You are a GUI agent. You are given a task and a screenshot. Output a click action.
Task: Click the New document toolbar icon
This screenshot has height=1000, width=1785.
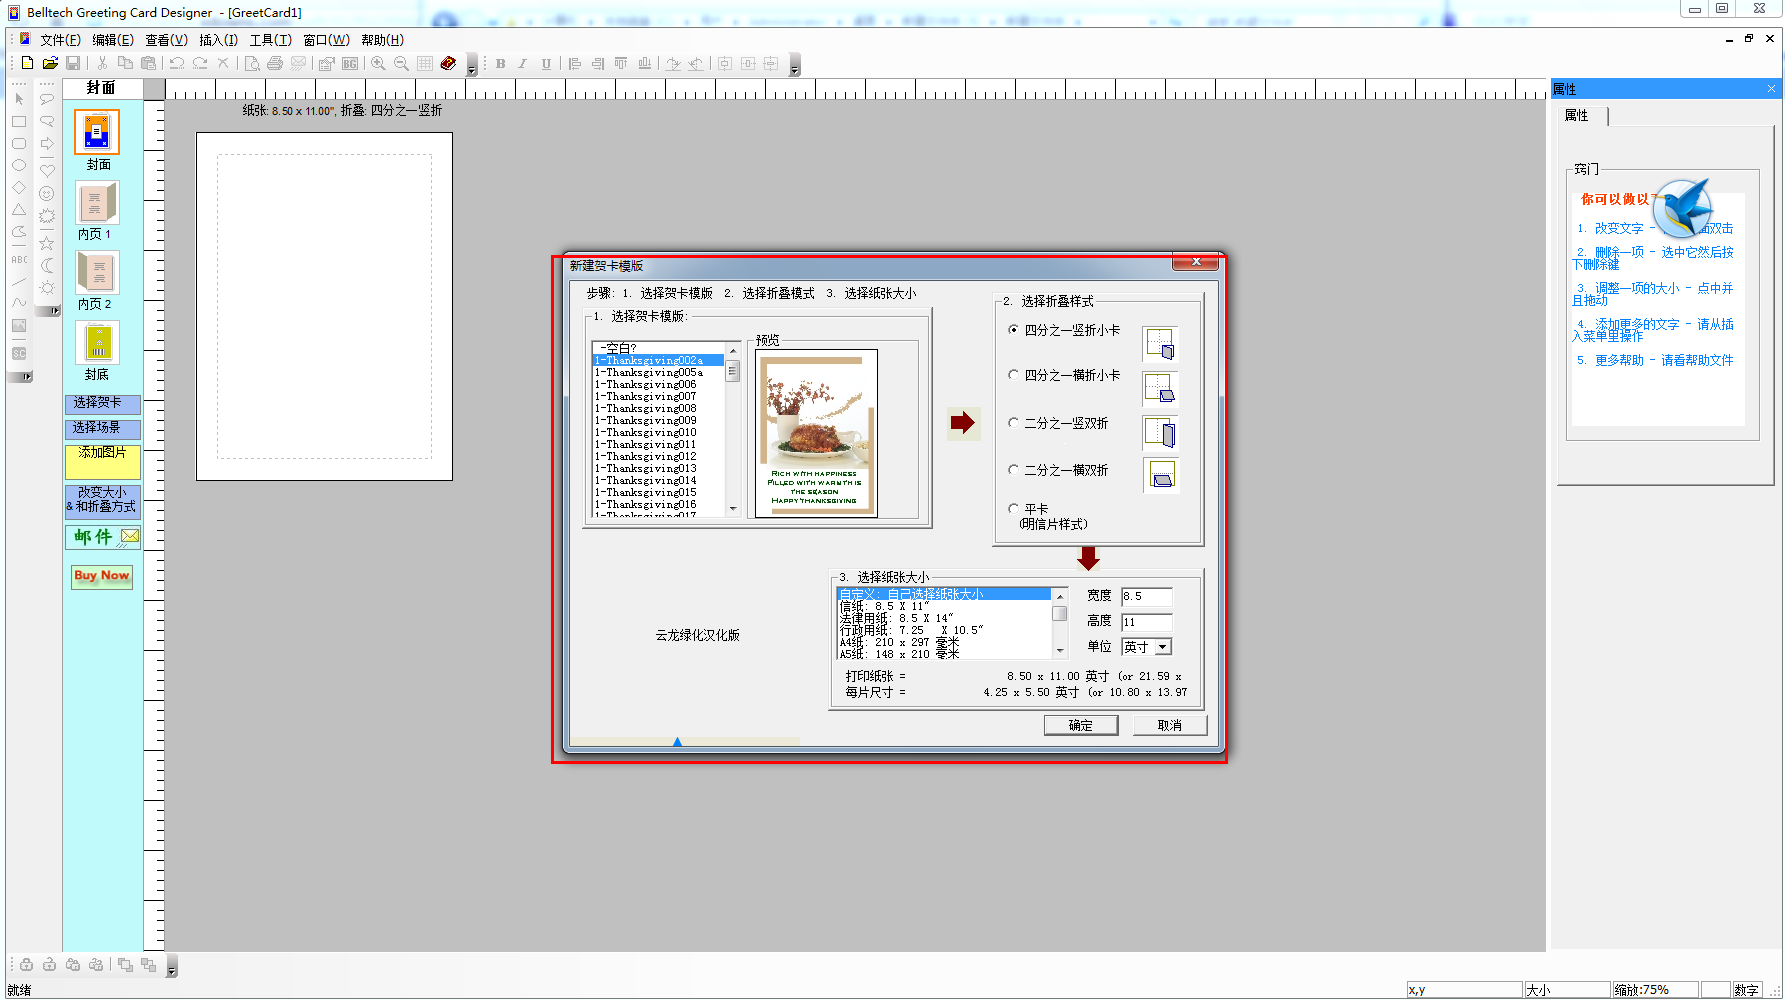click(x=28, y=63)
